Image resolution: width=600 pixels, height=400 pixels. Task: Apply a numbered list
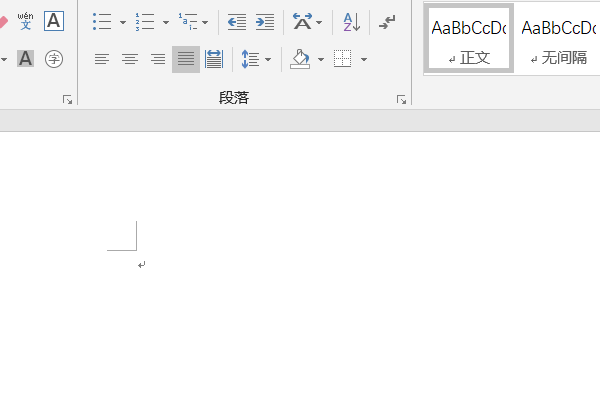[145, 21]
